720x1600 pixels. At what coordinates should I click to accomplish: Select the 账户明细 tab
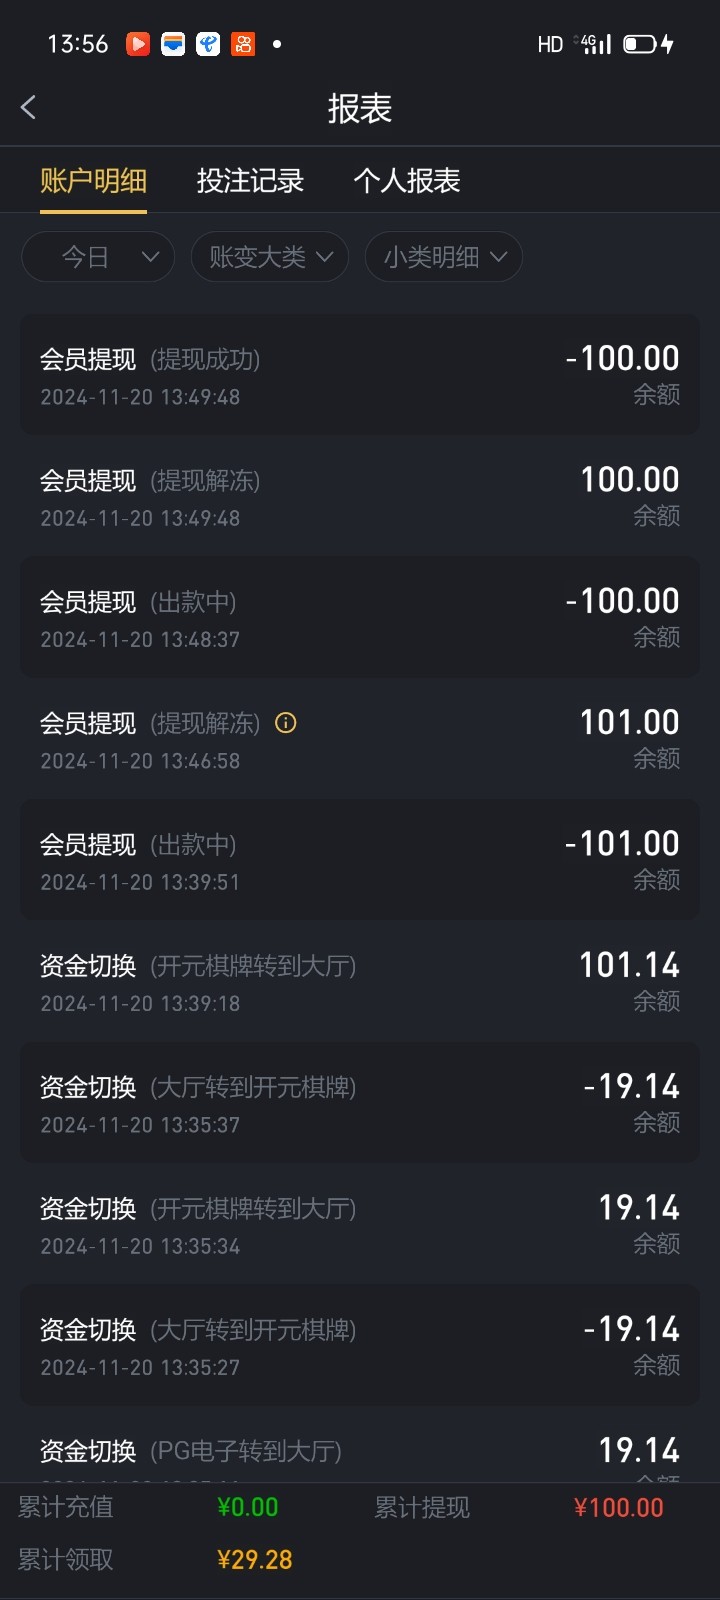pos(93,181)
